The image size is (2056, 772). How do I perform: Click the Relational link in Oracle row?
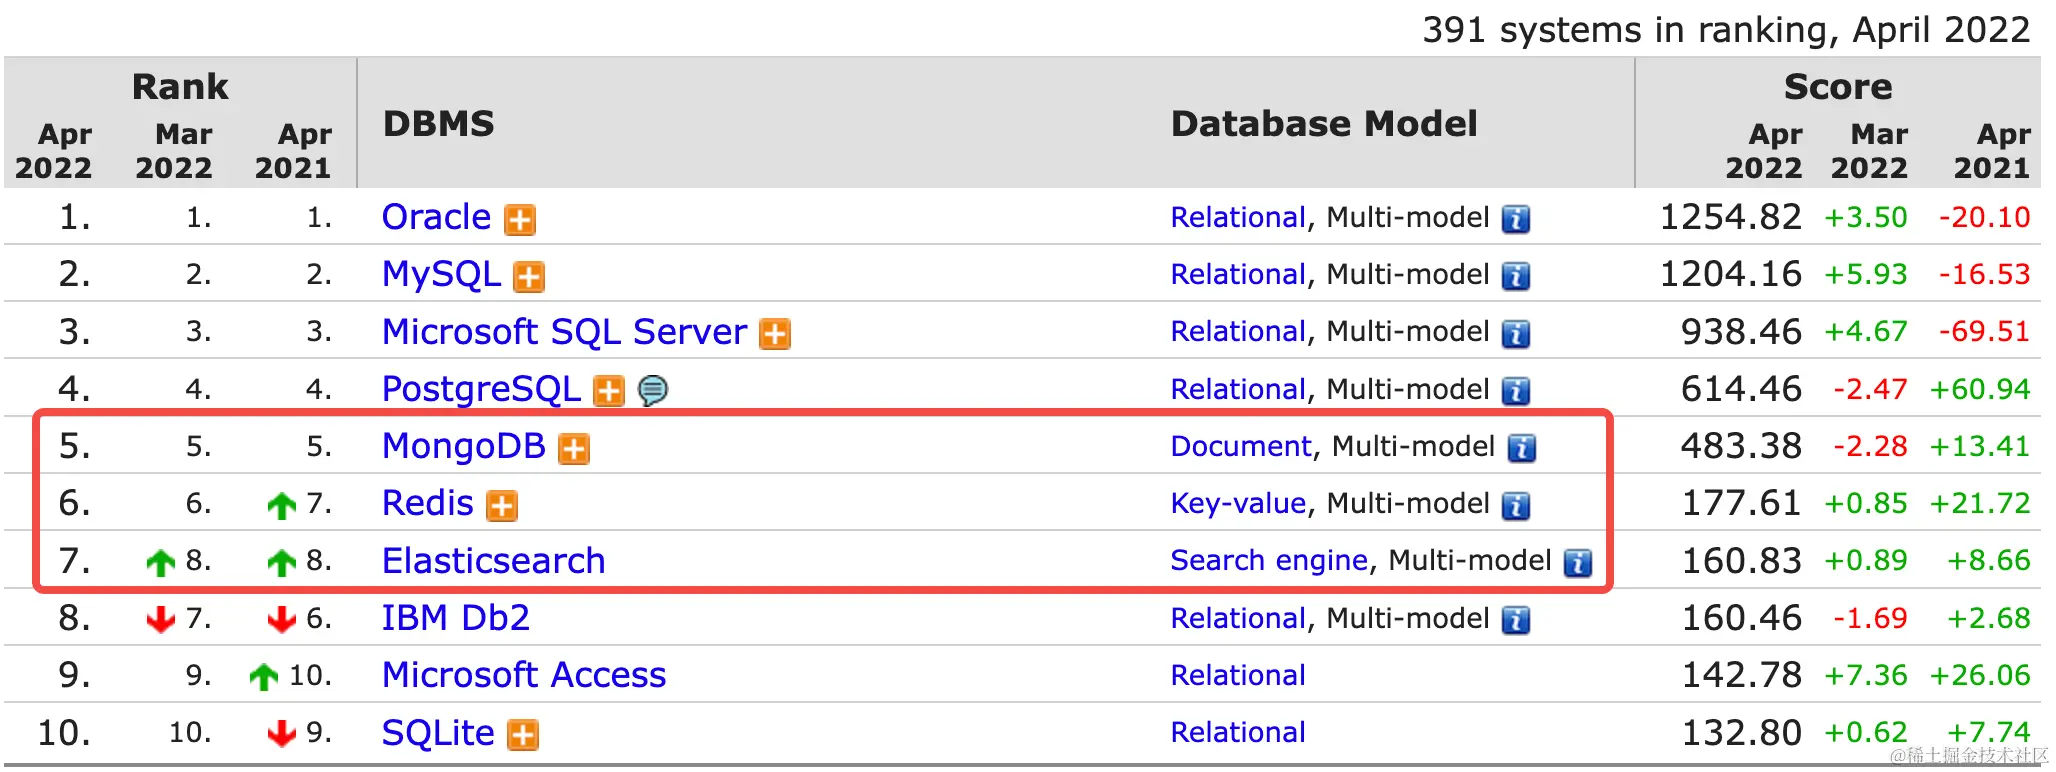click(1238, 217)
